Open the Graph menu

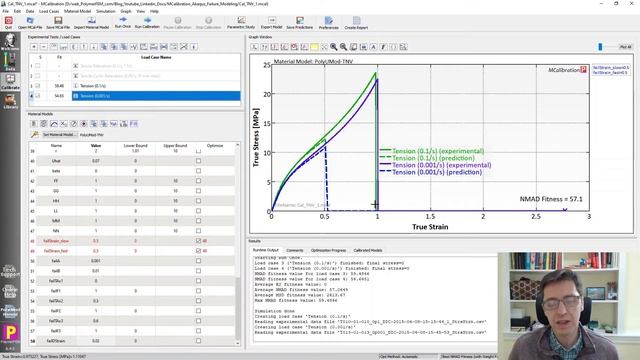tap(126, 11)
